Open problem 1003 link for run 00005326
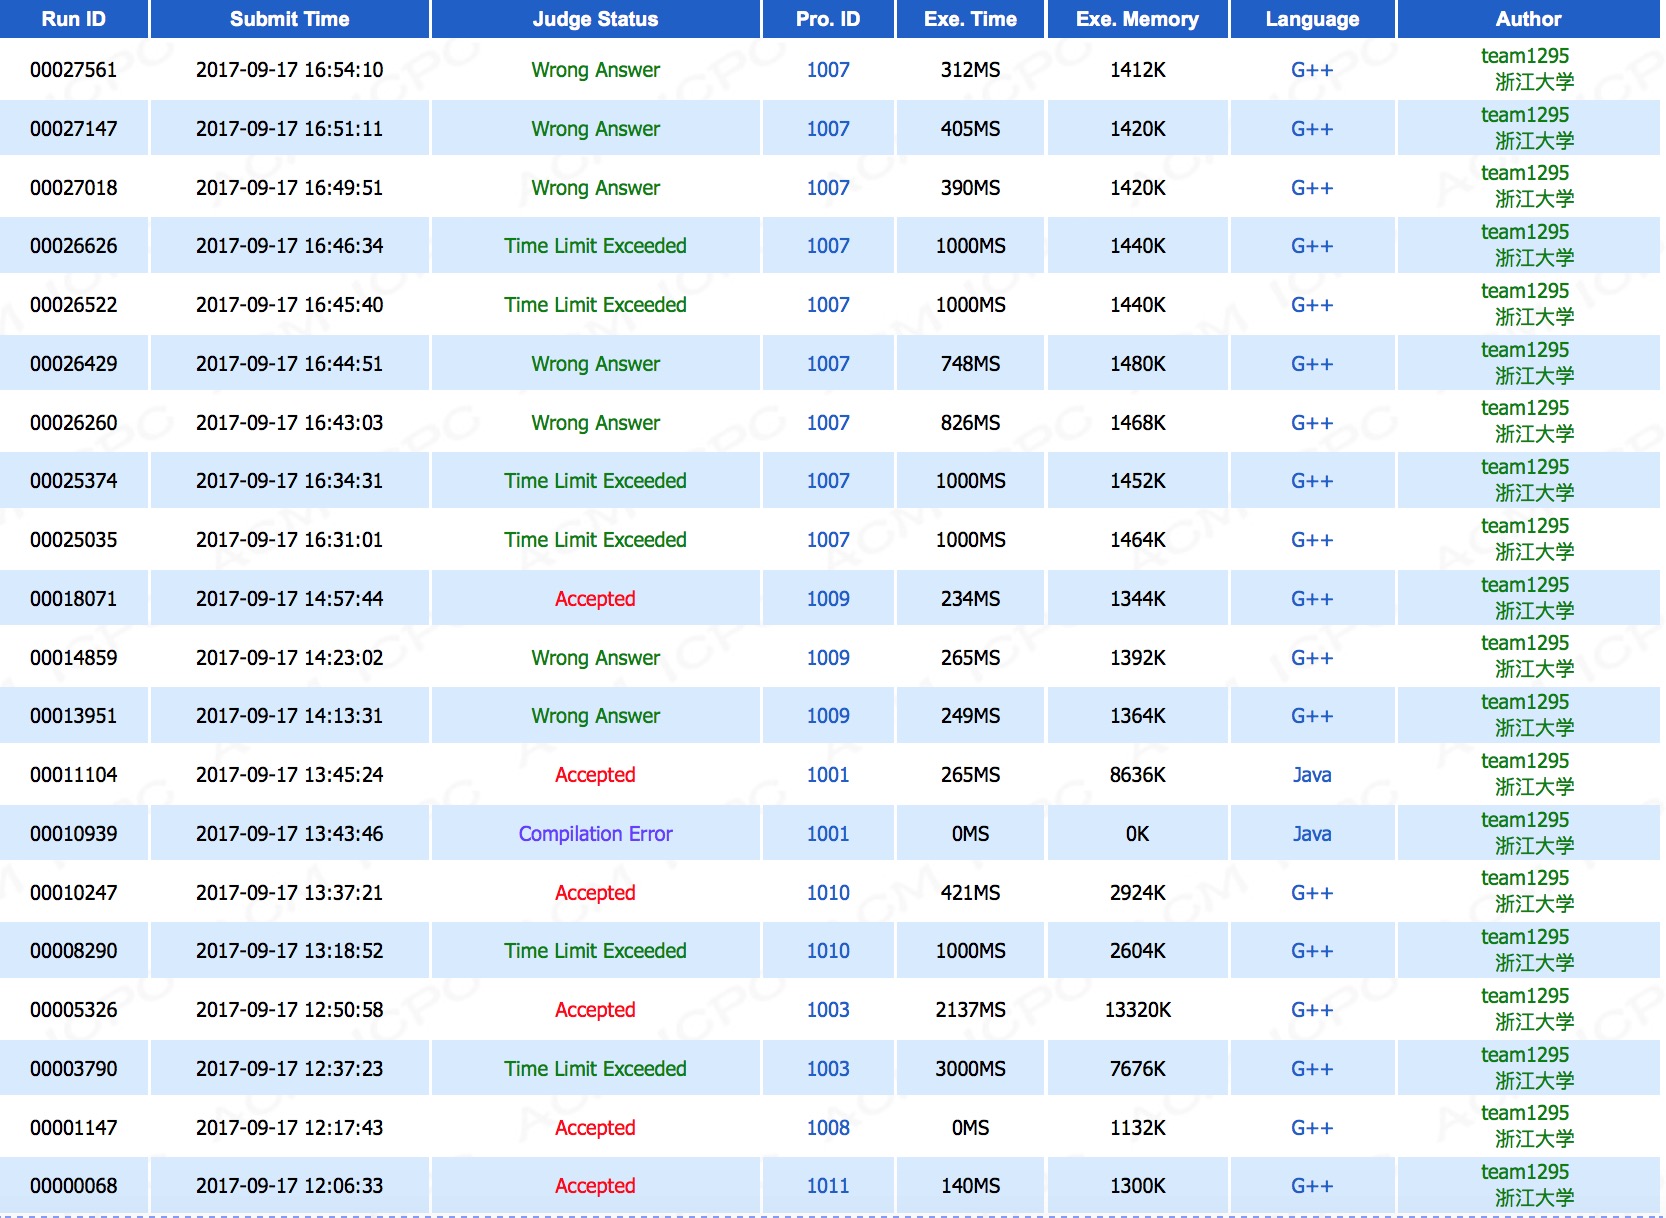Viewport: 1666px width, 1218px height. [x=828, y=1010]
